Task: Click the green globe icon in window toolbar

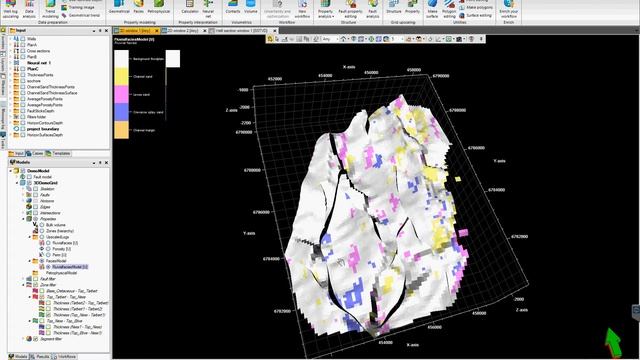Action: 371,39
